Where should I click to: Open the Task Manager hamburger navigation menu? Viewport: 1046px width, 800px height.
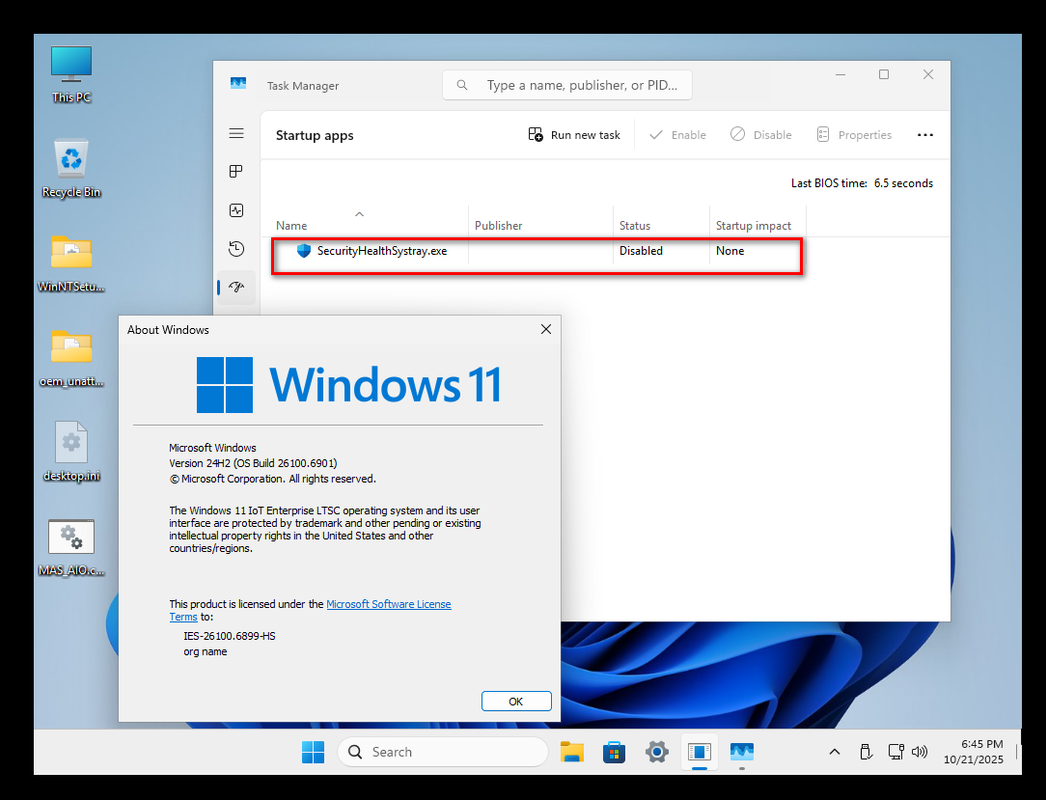(236, 133)
